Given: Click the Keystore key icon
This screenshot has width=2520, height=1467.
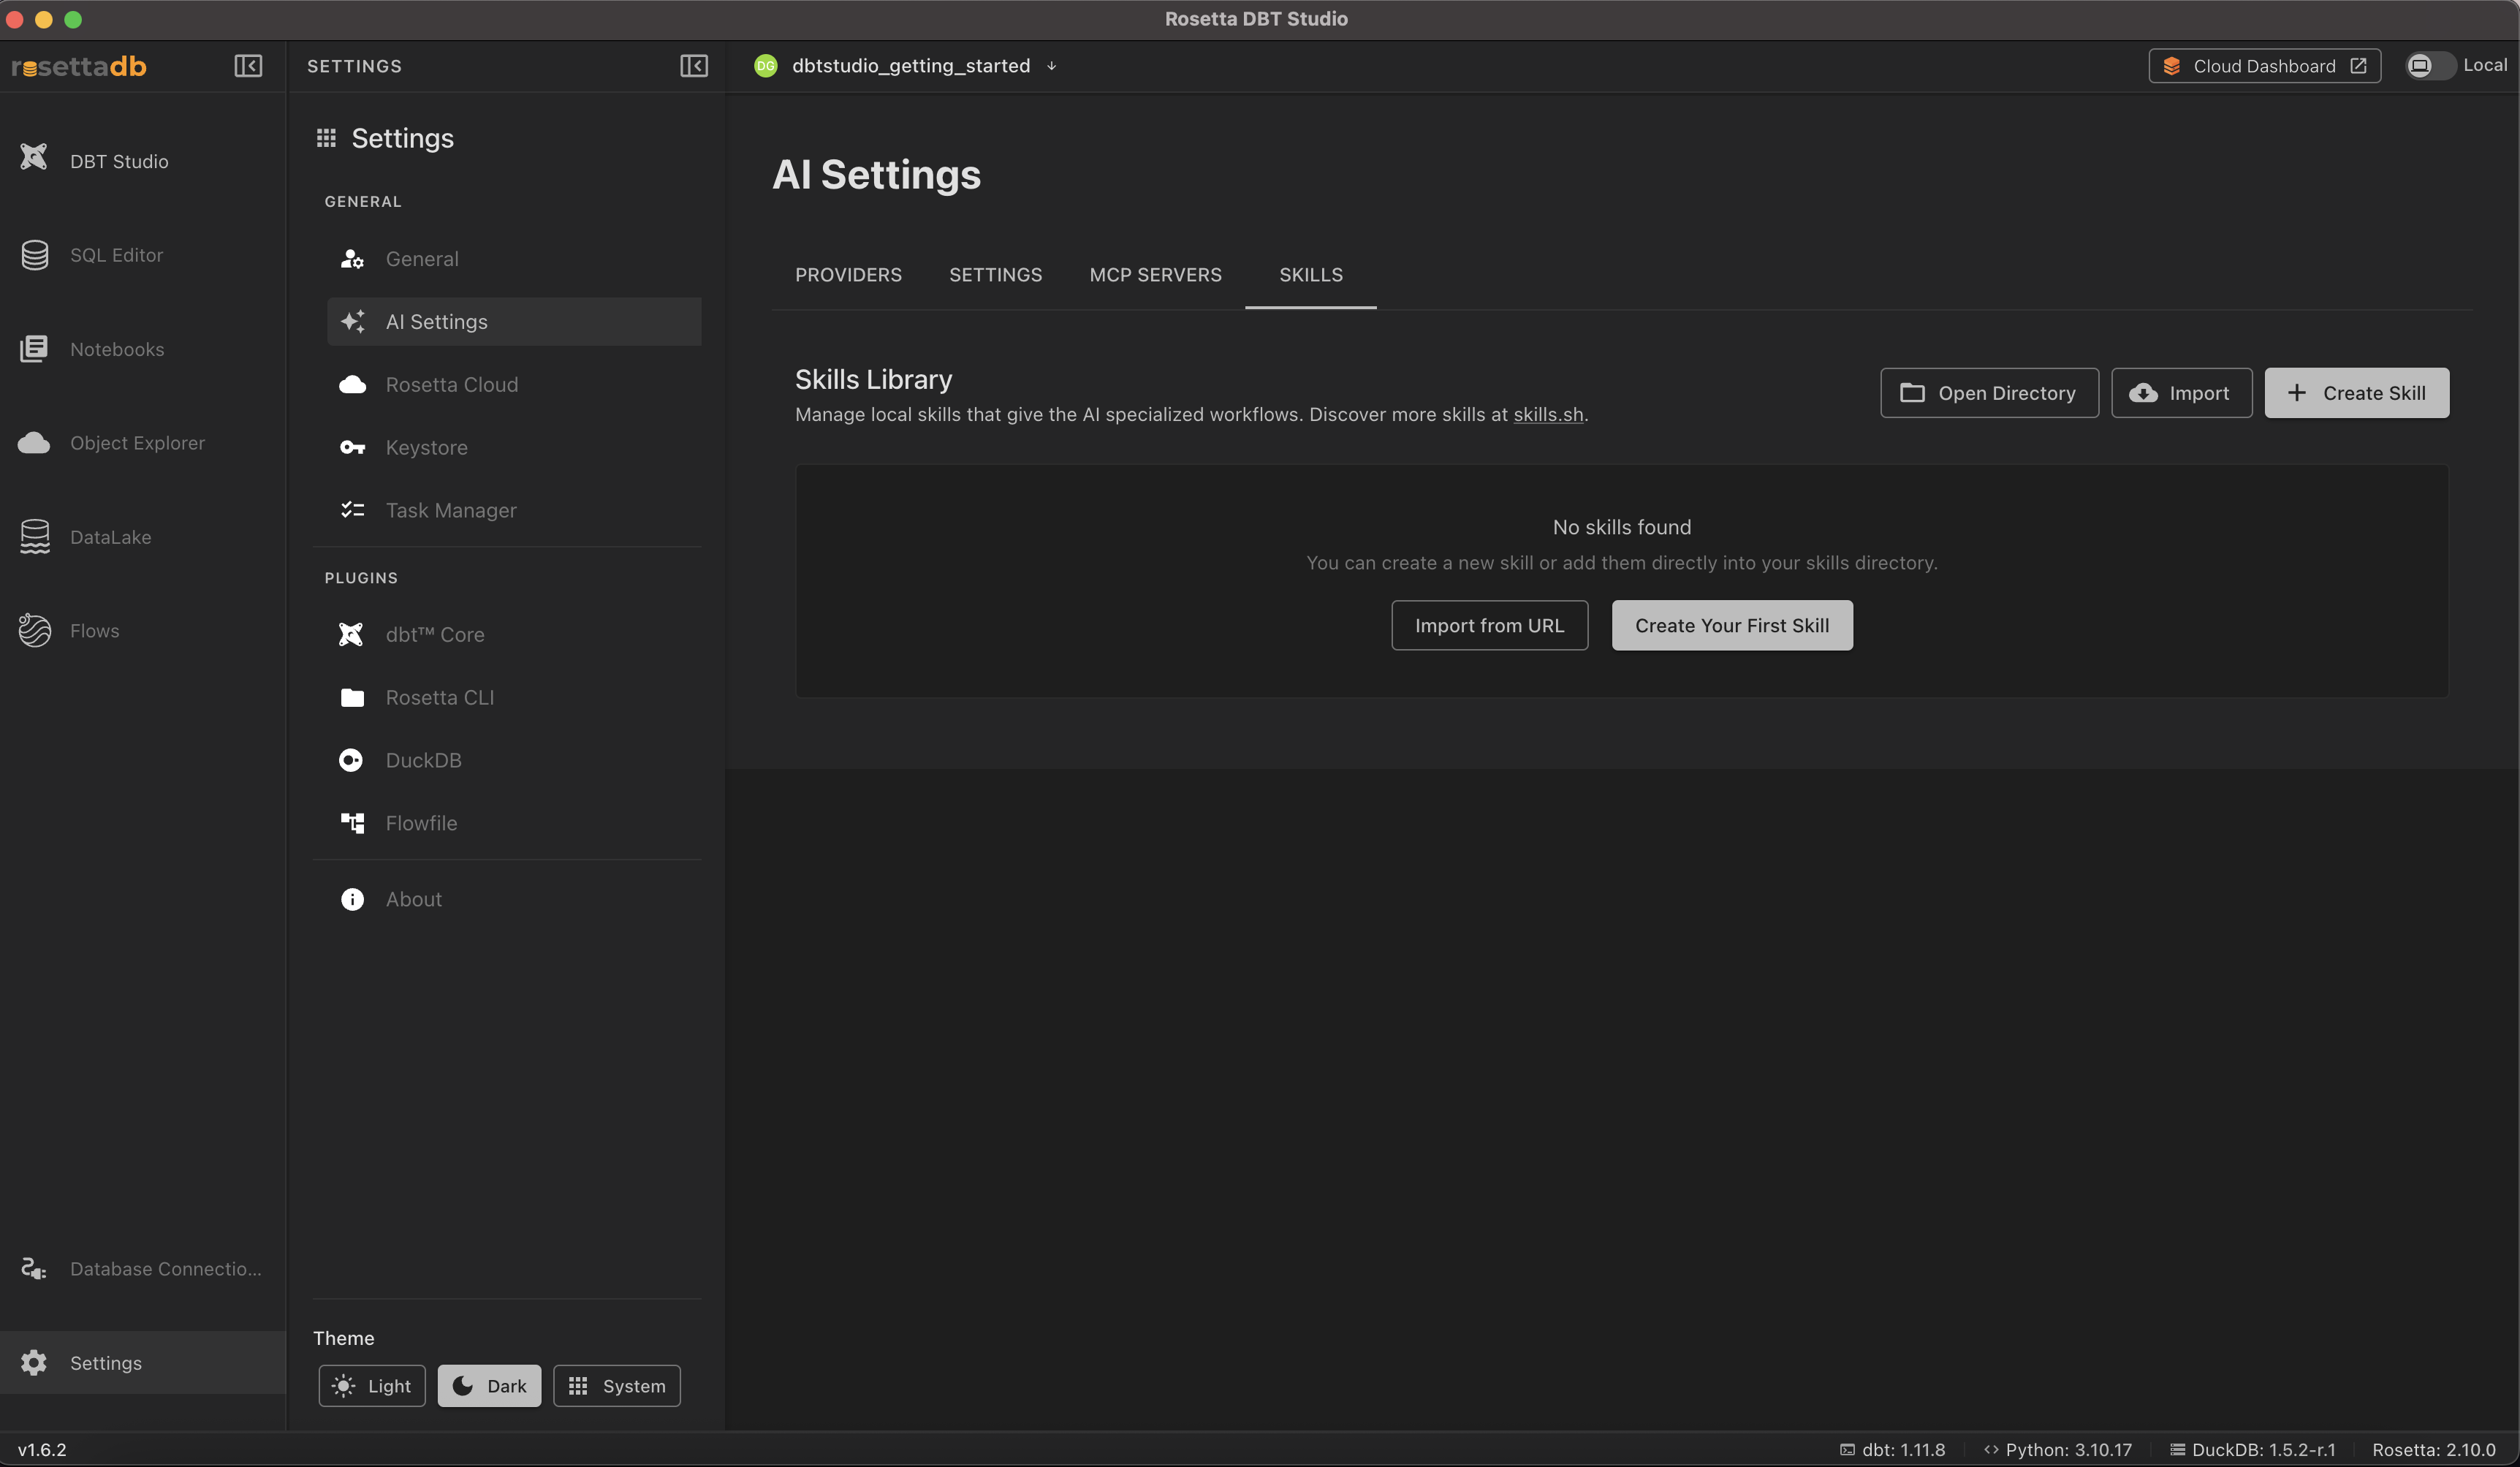Looking at the screenshot, I should [352, 448].
